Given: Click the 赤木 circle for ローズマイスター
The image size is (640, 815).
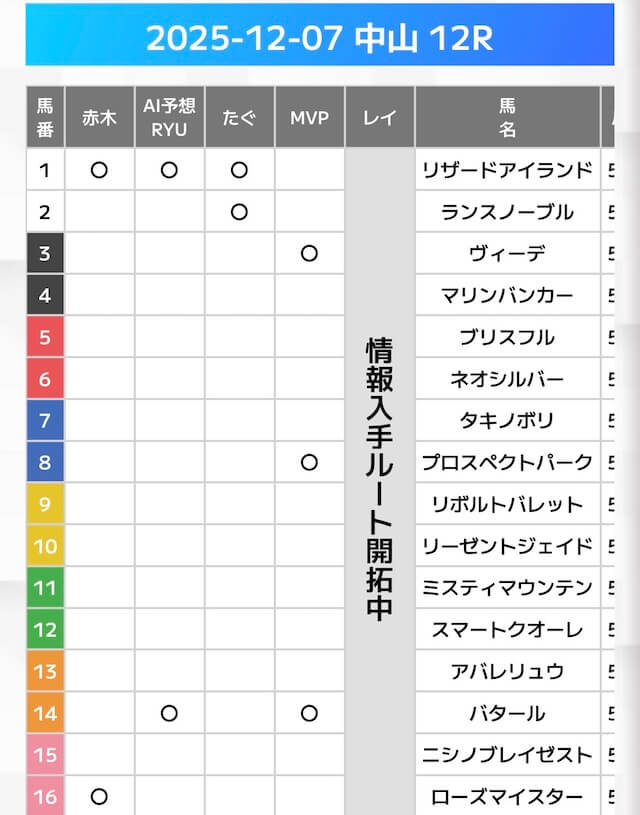Looking at the screenshot, I should [99, 797].
